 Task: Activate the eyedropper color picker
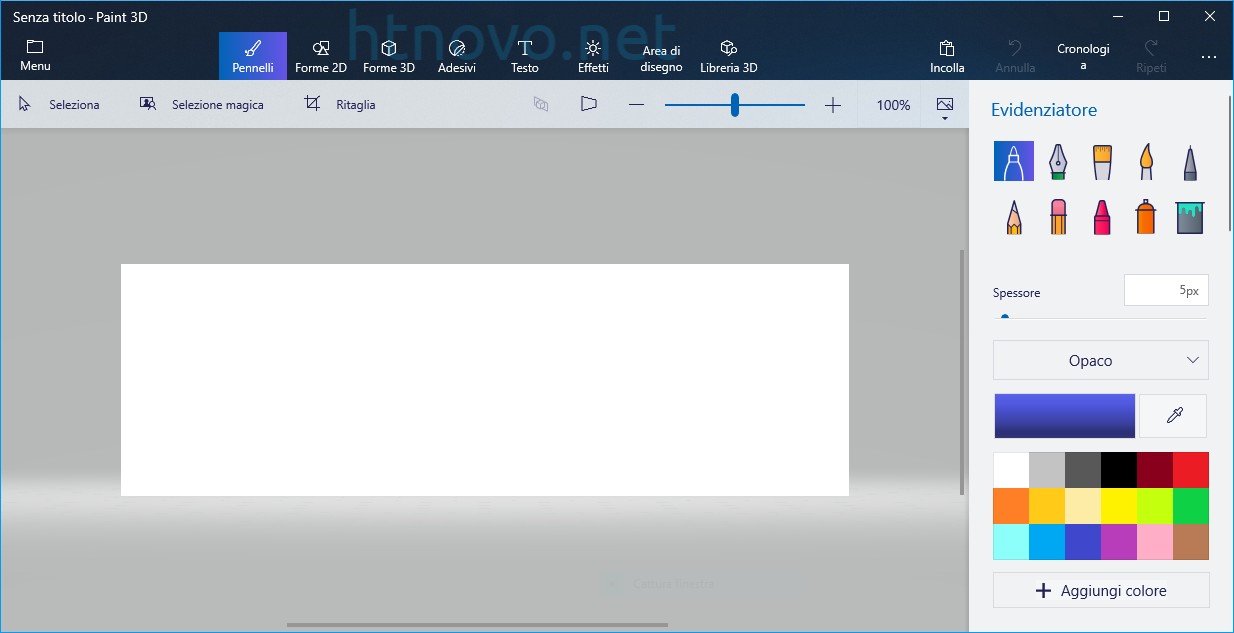coord(1172,415)
